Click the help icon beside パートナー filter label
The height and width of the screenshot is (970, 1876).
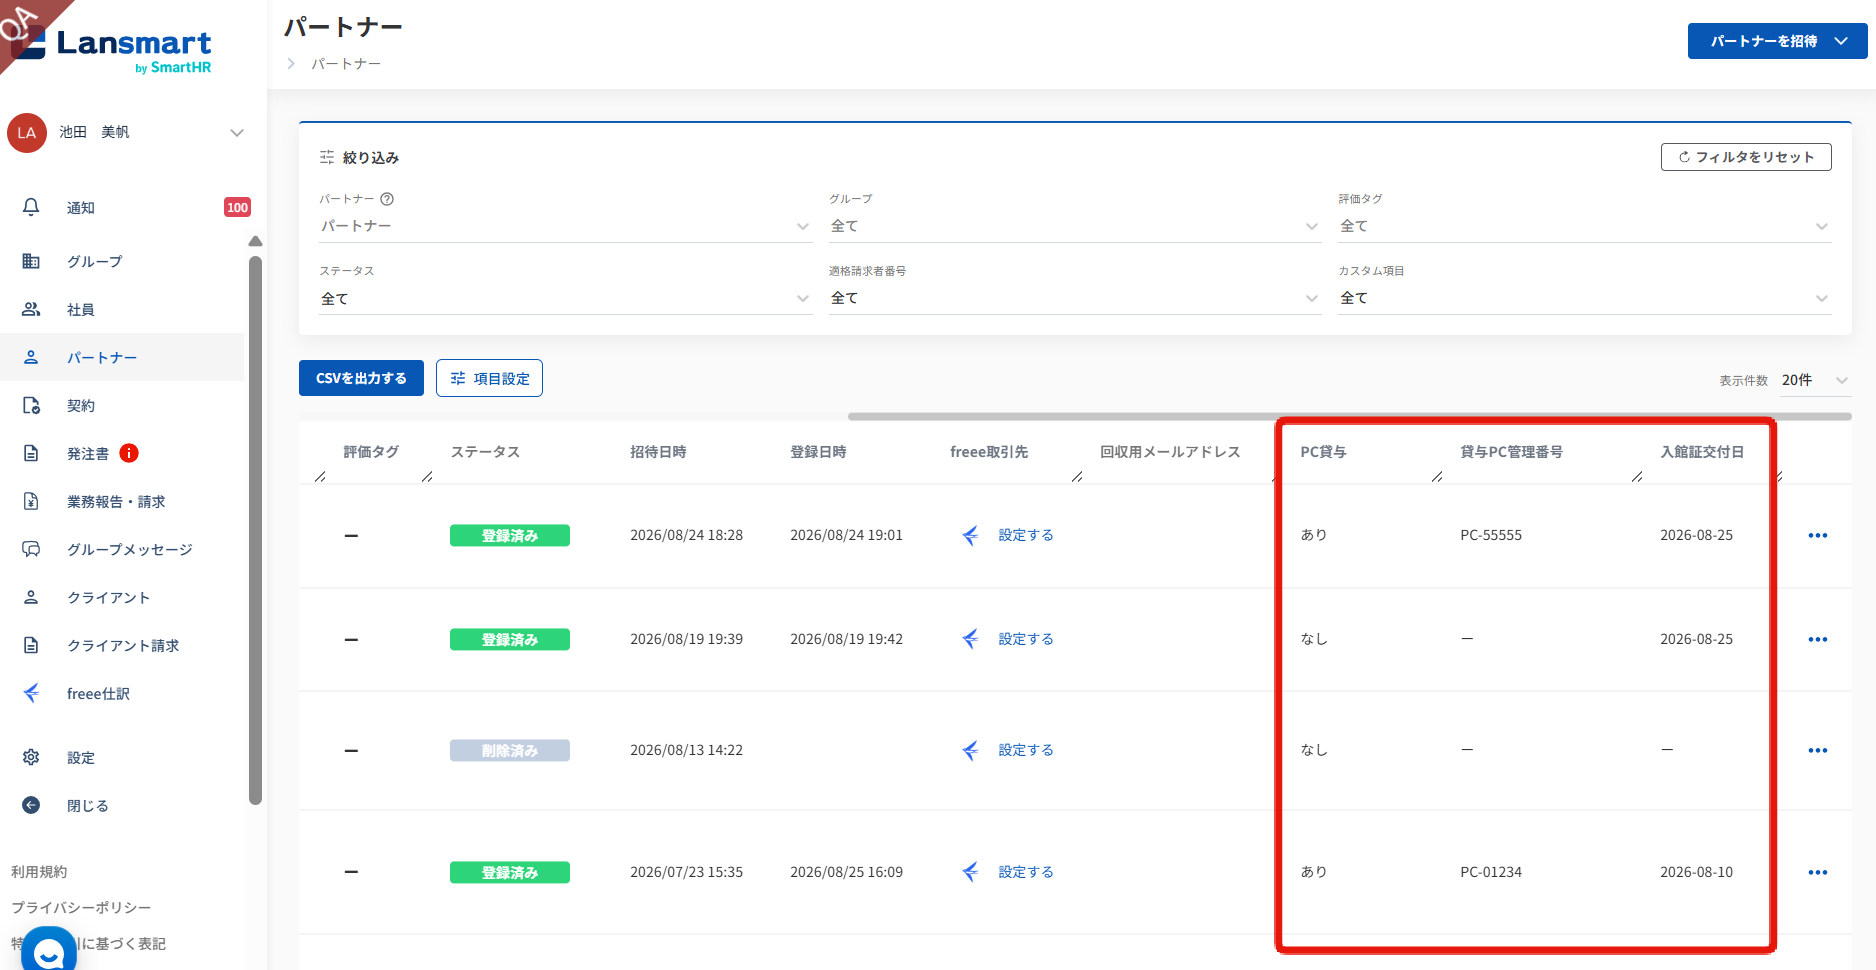(387, 199)
